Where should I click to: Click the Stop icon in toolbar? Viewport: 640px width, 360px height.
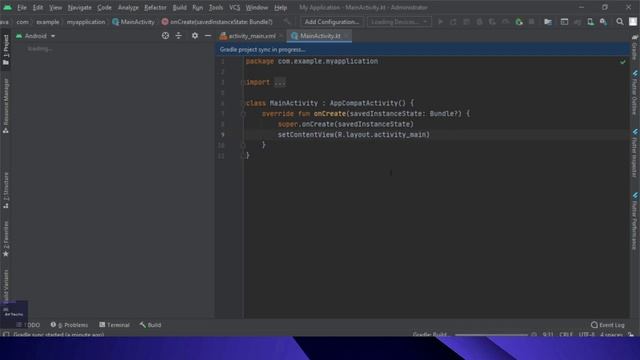coord(531,22)
